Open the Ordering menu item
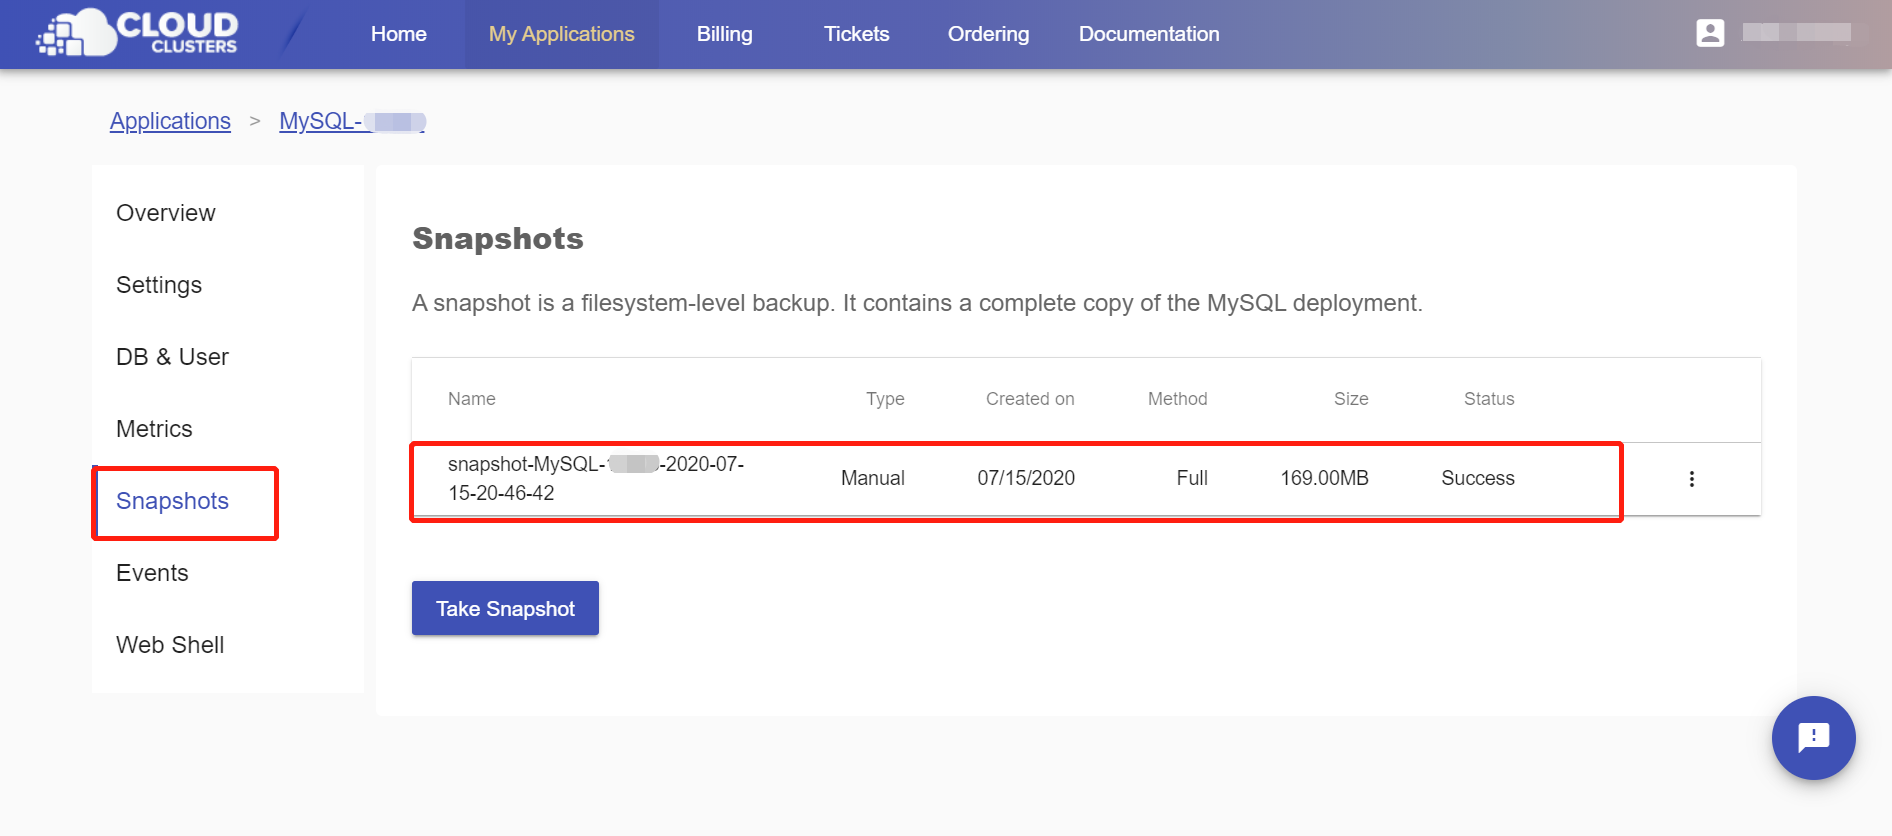The height and width of the screenshot is (836, 1892). click(x=988, y=34)
